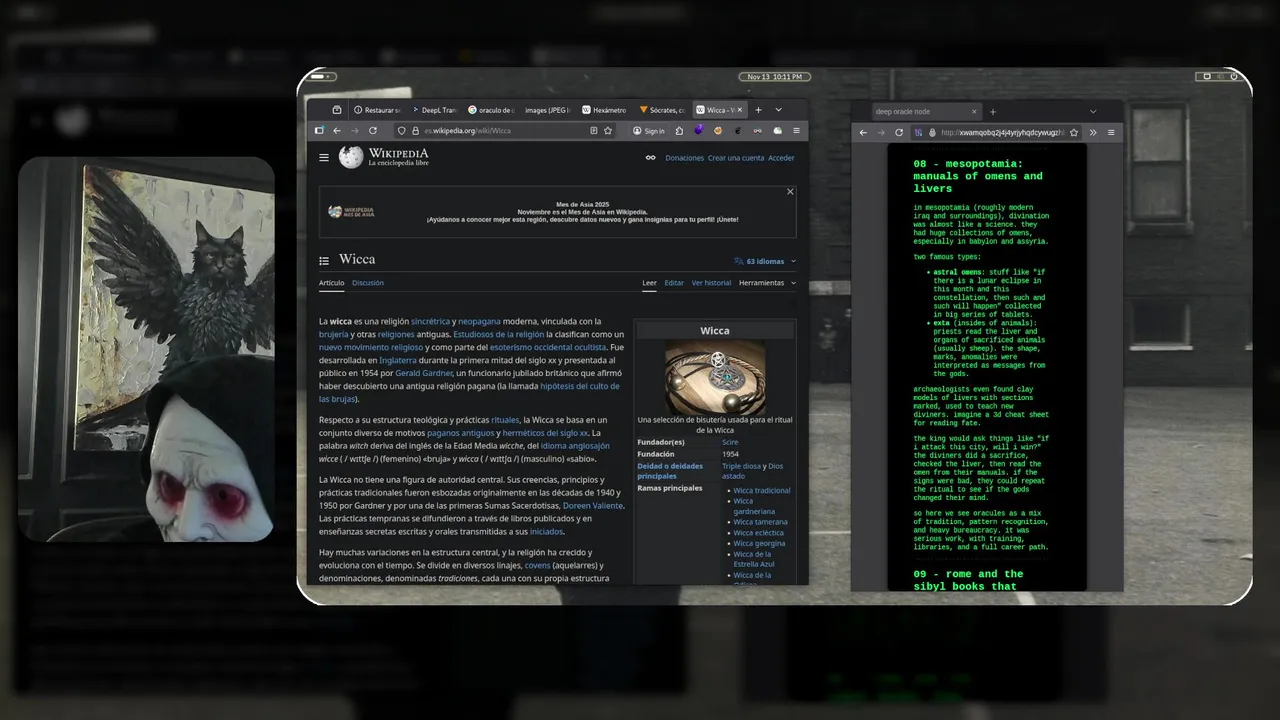This screenshot has width=1280, height=720.
Task: Bookmark the Wicca page with the star
Action: [x=608, y=131]
